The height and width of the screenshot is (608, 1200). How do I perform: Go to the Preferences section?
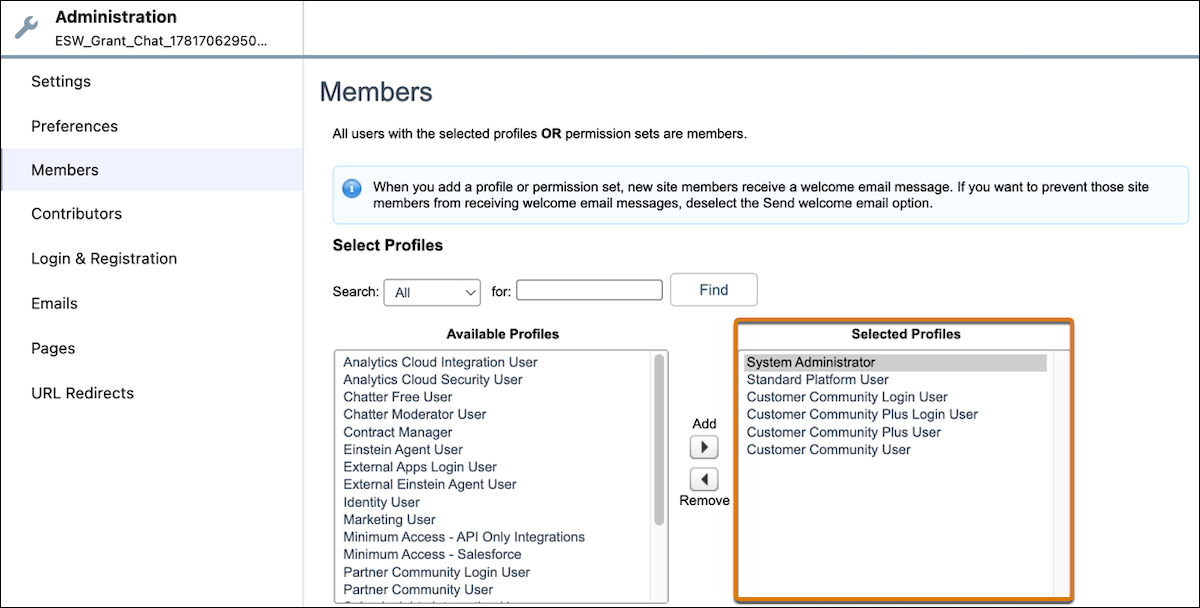tap(74, 126)
